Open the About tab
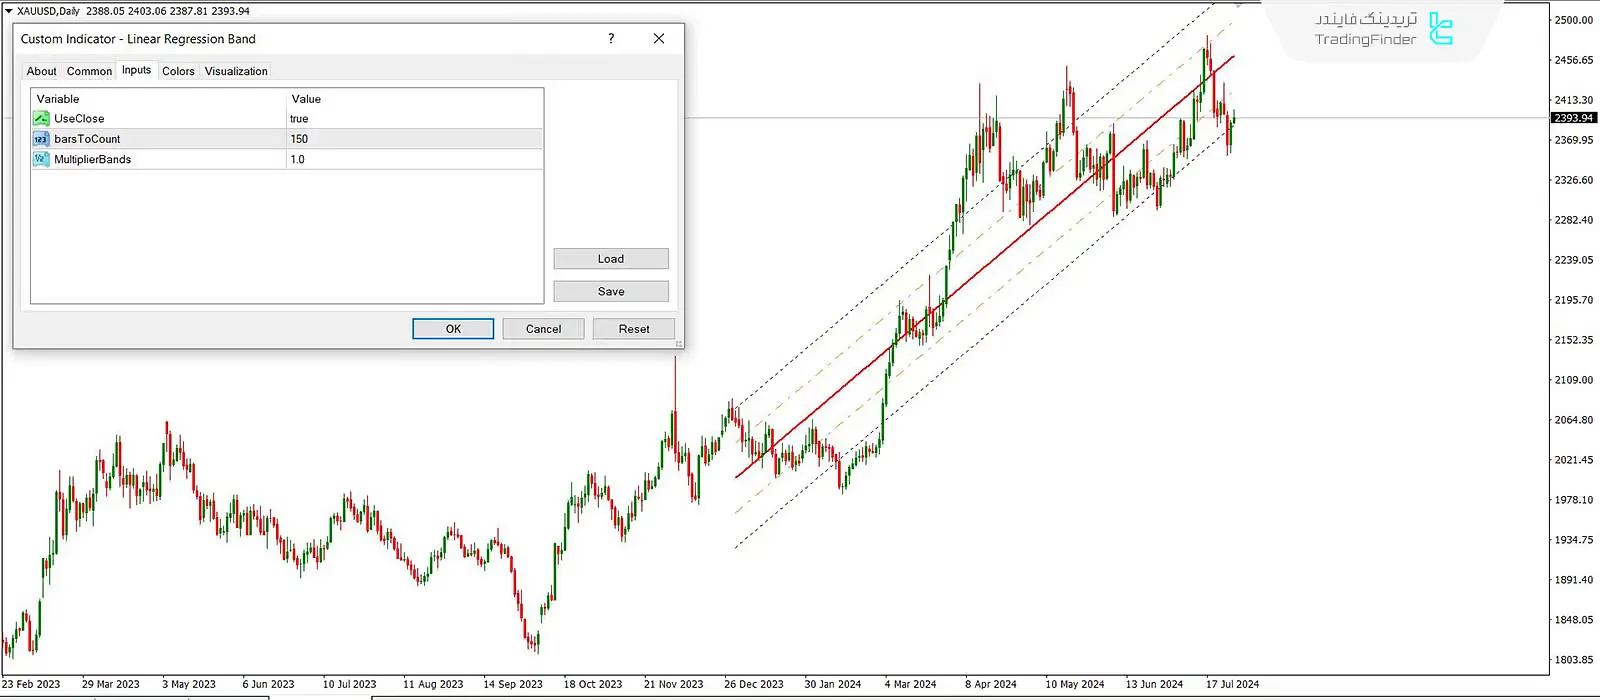Image resolution: width=1600 pixels, height=700 pixels. click(x=42, y=71)
